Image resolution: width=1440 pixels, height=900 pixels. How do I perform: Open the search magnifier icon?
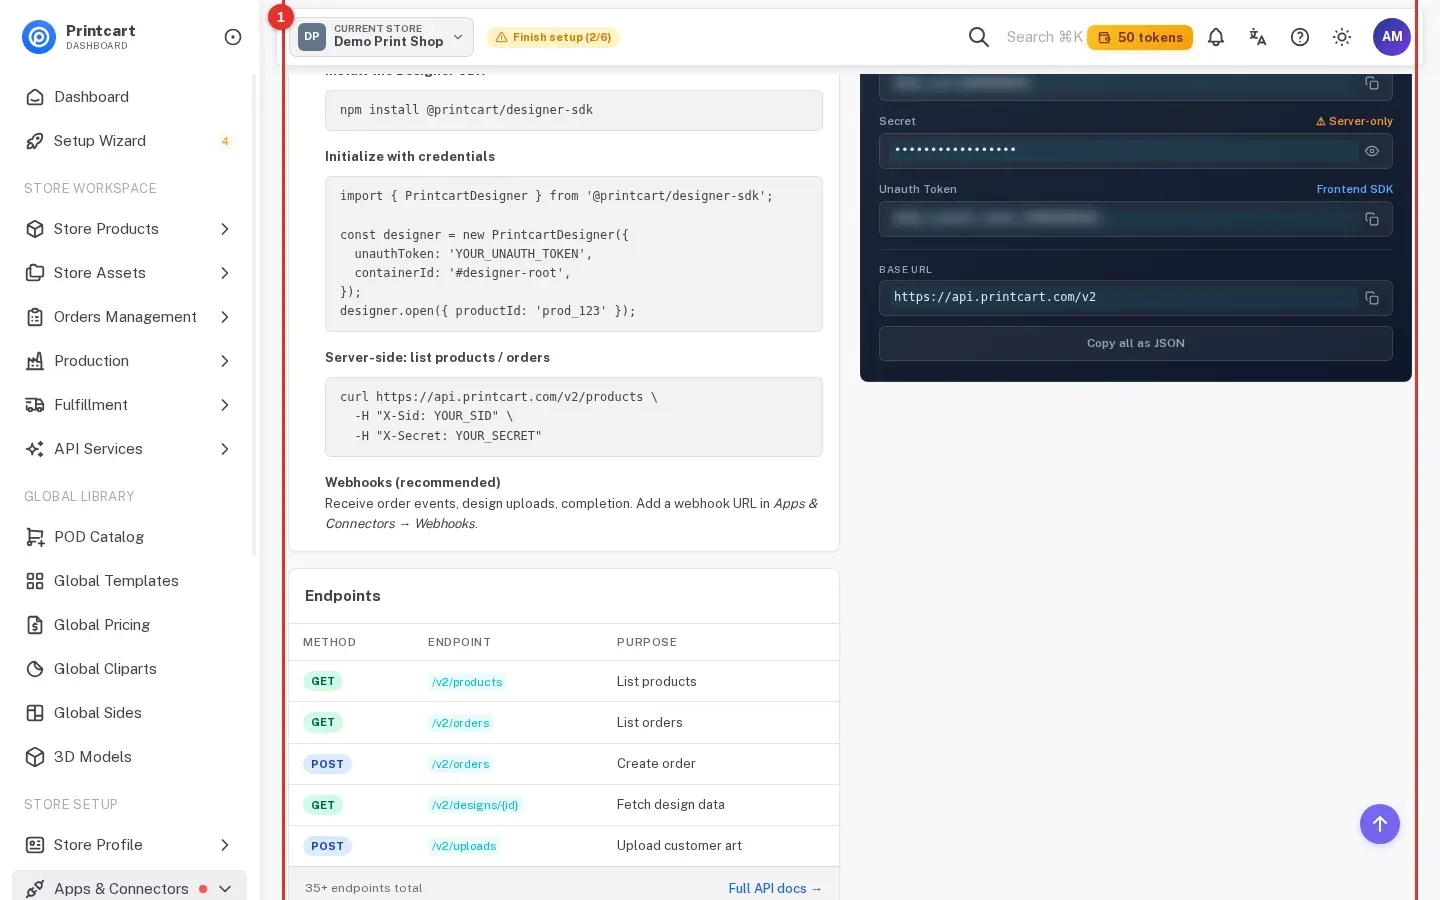[x=979, y=37]
